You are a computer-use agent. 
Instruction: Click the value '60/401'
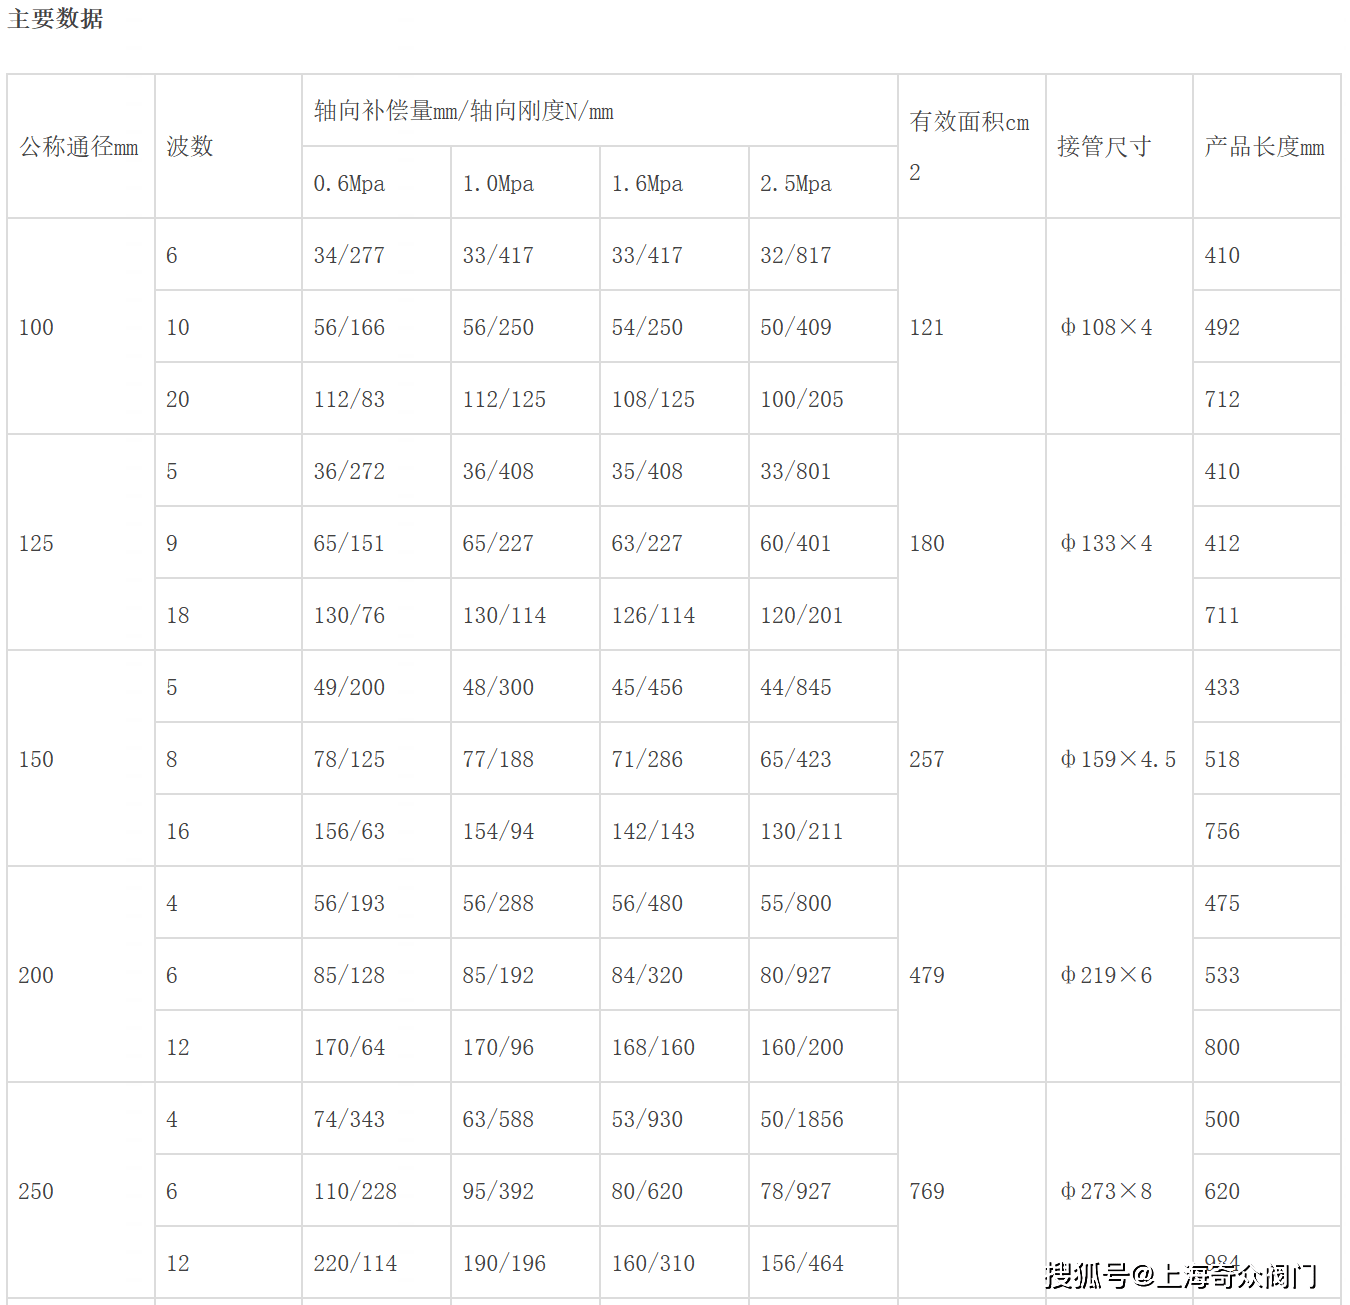[x=796, y=544]
